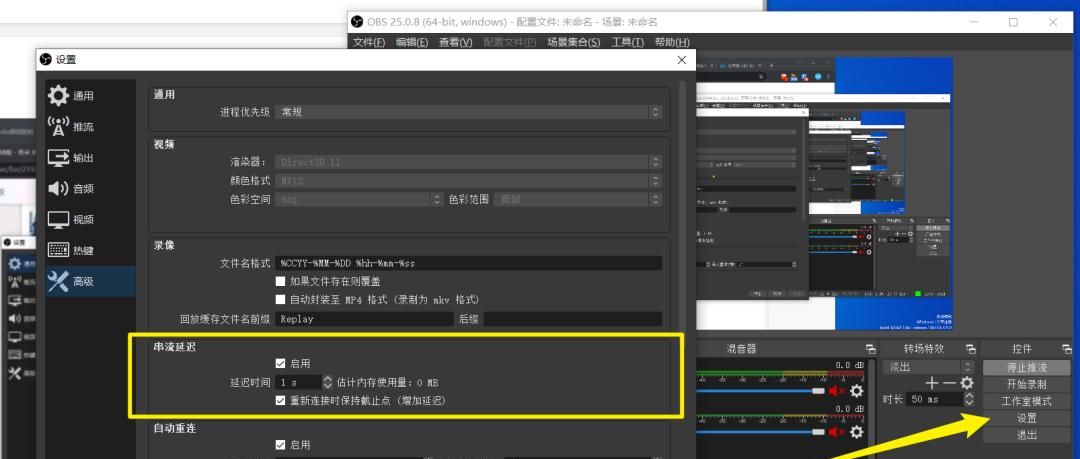Uncheck 启用 under 串流延迟
The image size is (1080, 459).
[x=280, y=363]
